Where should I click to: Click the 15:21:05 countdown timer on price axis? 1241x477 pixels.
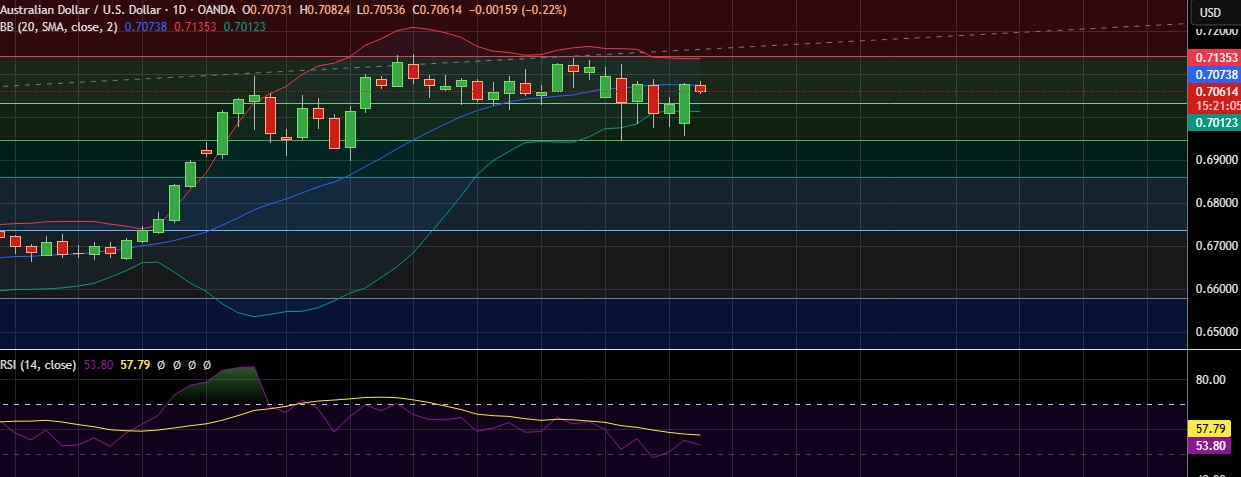tap(1218, 105)
